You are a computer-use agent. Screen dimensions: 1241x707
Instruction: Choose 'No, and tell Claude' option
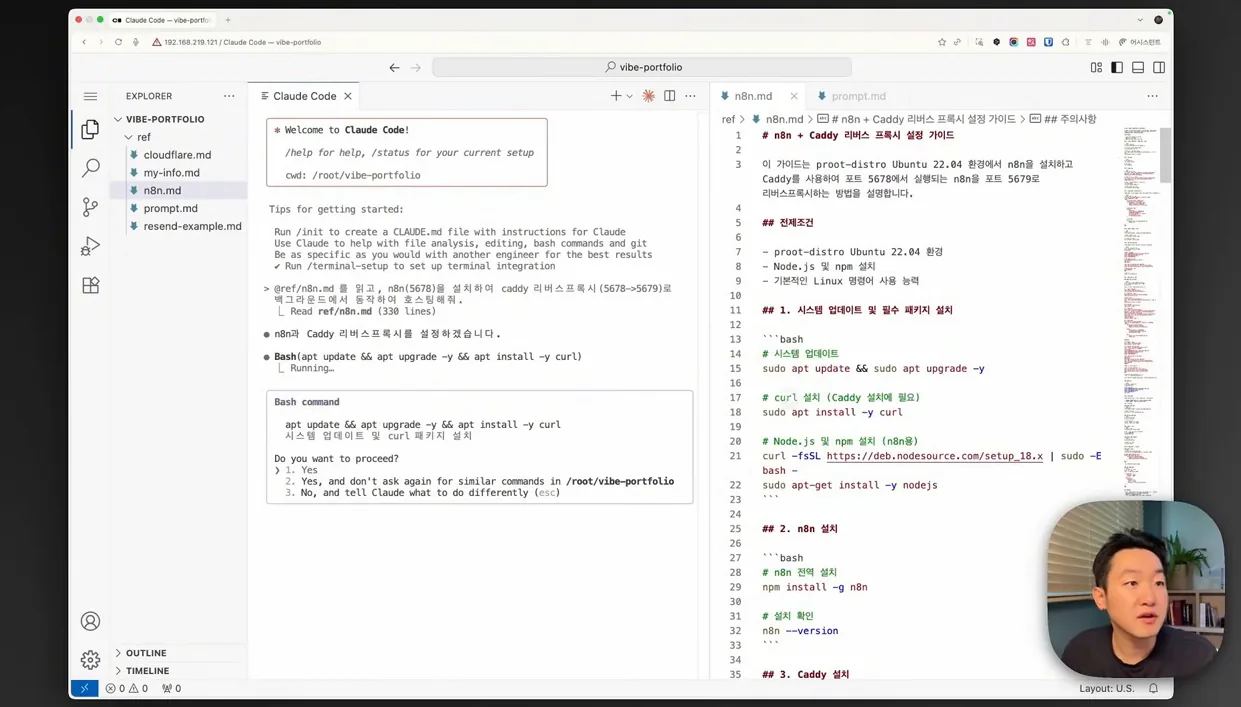point(422,493)
